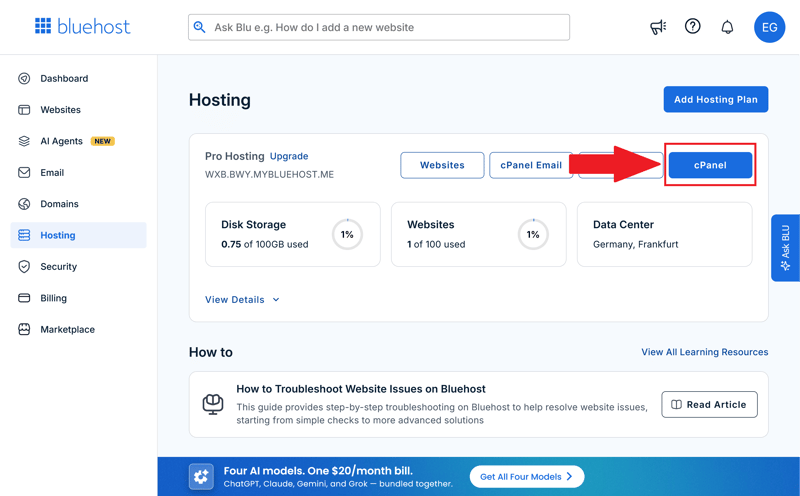Click the WXB.BWY.MYBLUEHOST.ME hostname text
Screen dimensions: 800x496
click(269, 174)
